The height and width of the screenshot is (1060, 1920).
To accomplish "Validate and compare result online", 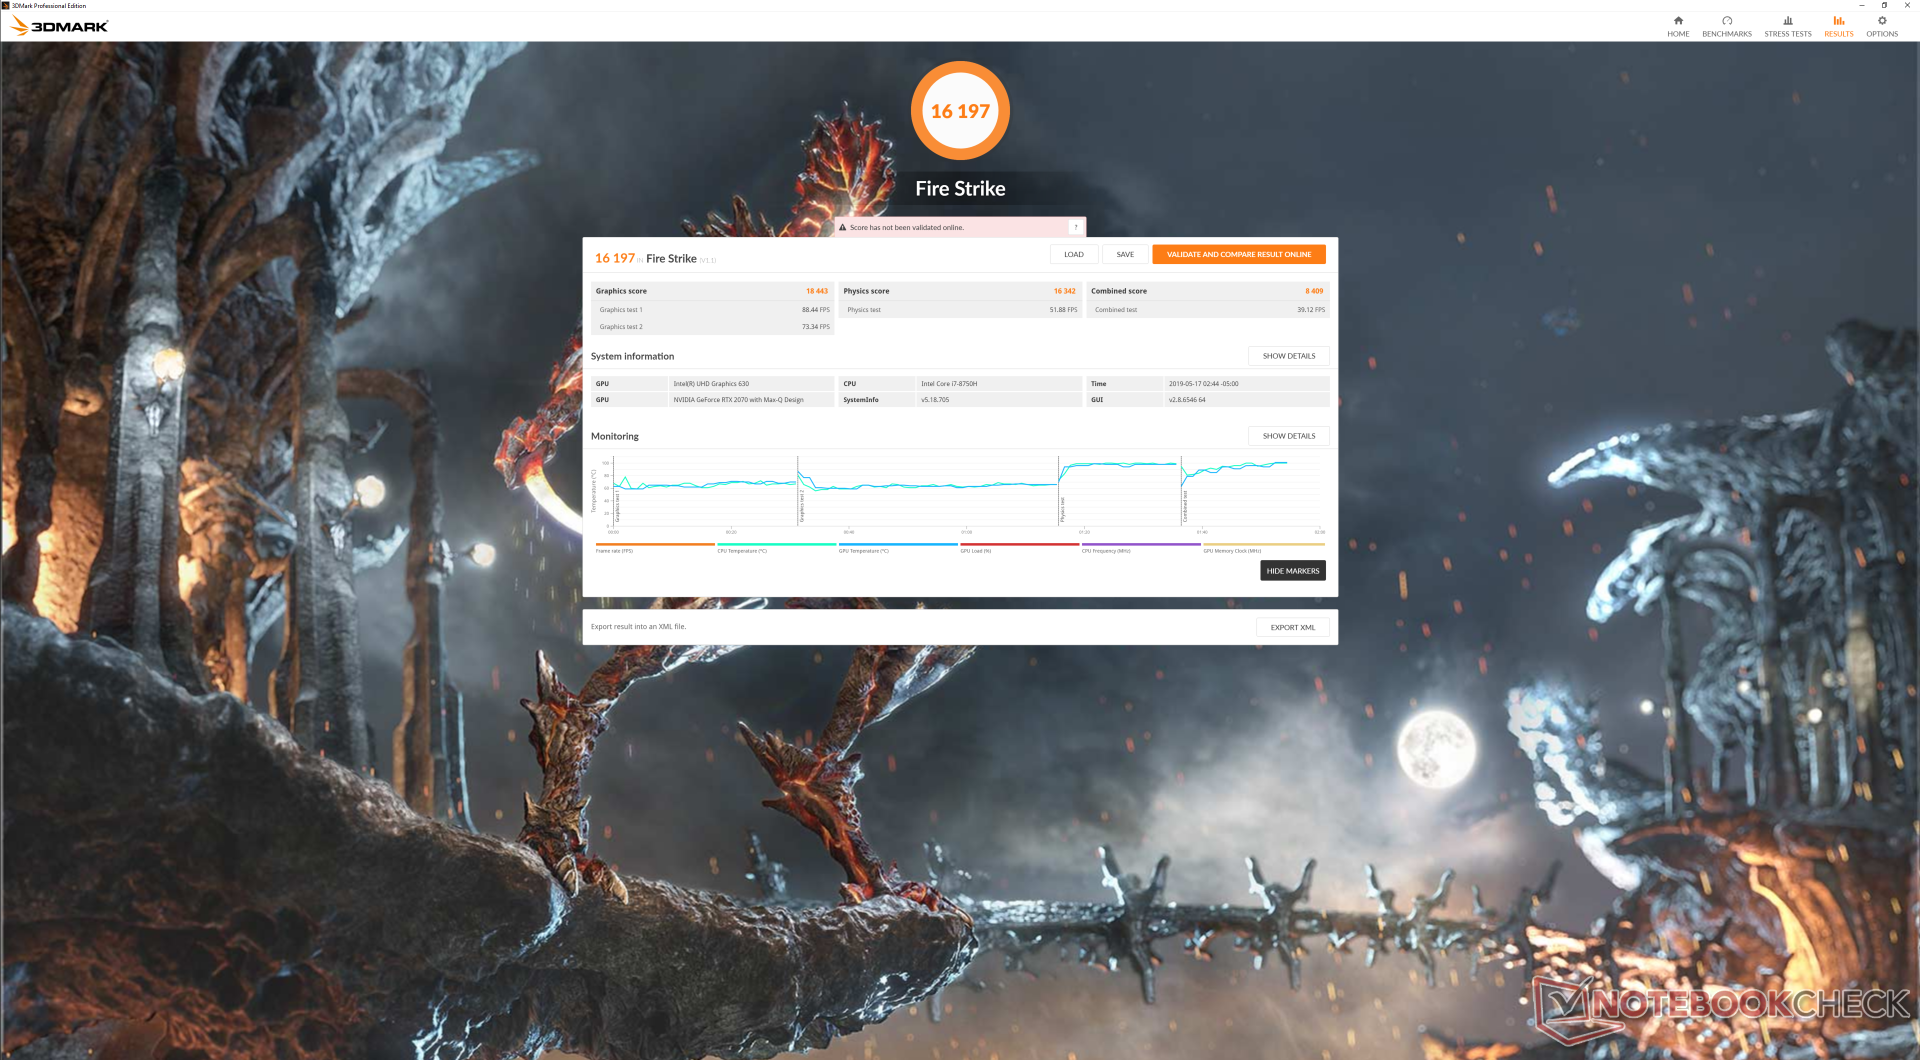I will click(x=1239, y=254).
